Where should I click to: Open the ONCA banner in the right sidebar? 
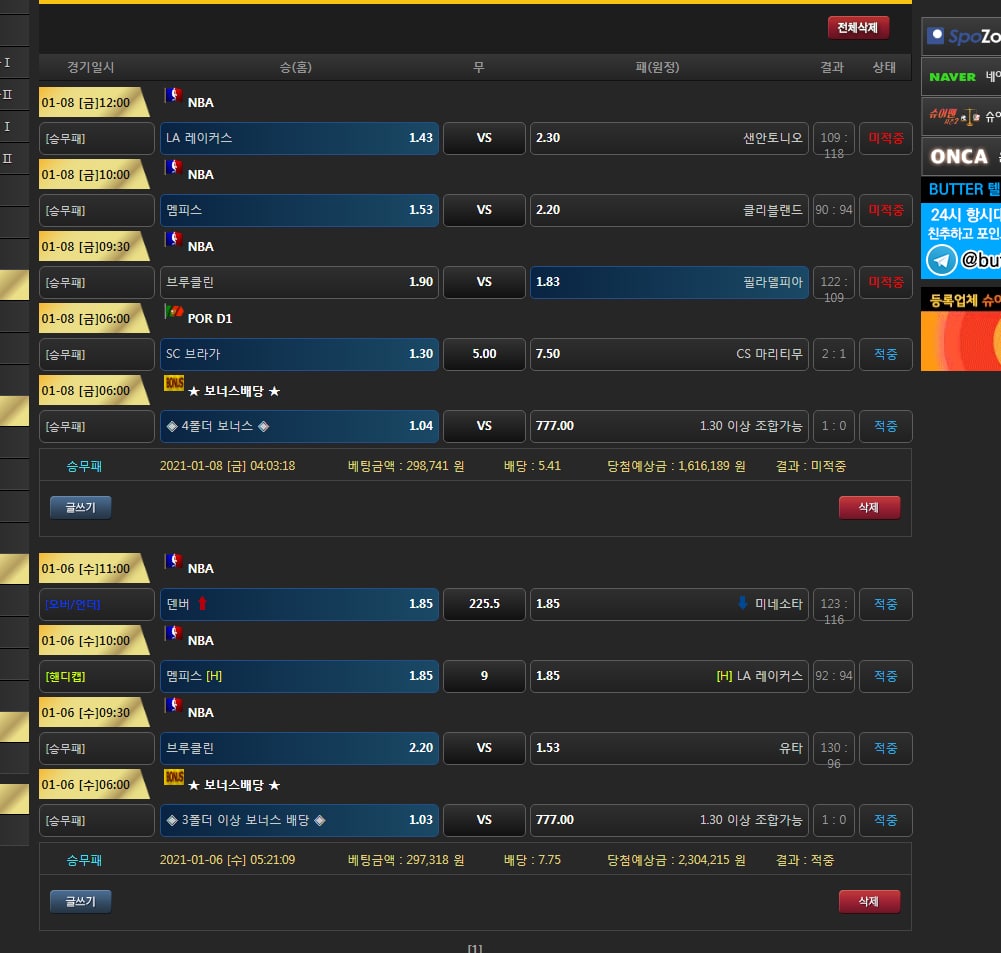coord(960,156)
